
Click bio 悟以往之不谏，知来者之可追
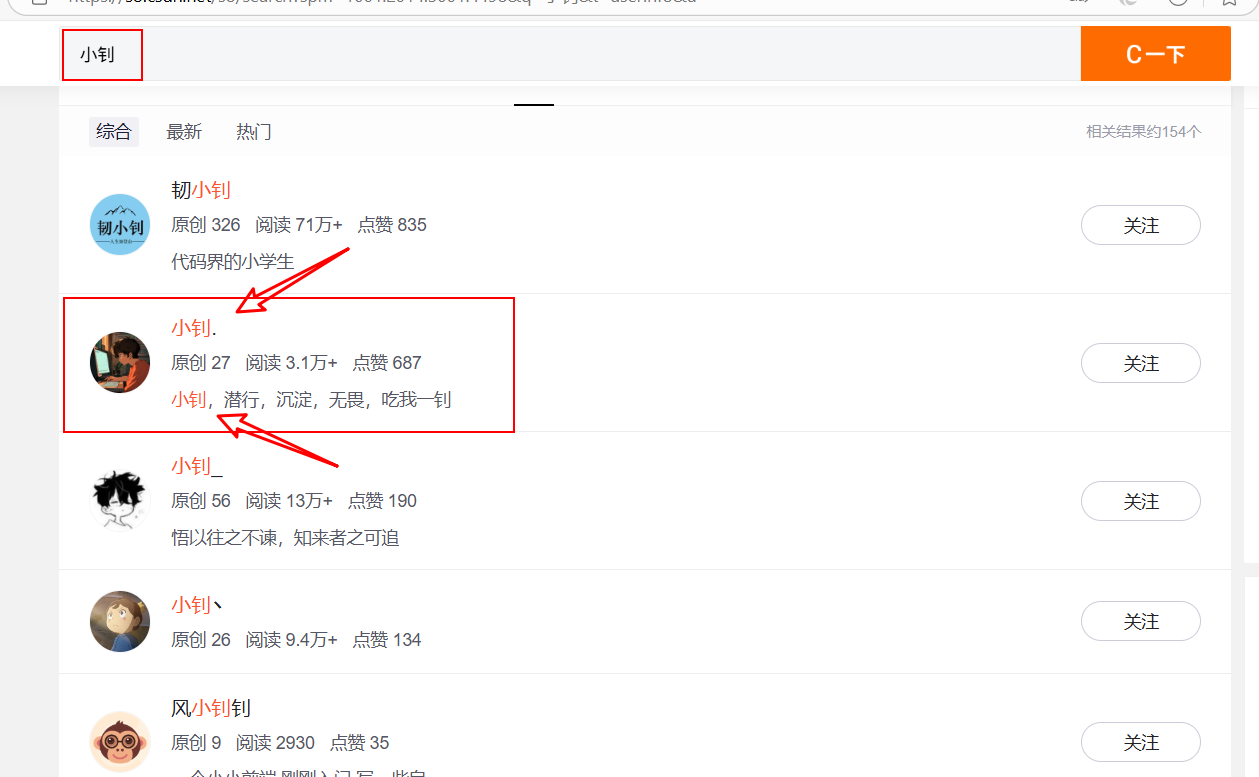point(285,538)
